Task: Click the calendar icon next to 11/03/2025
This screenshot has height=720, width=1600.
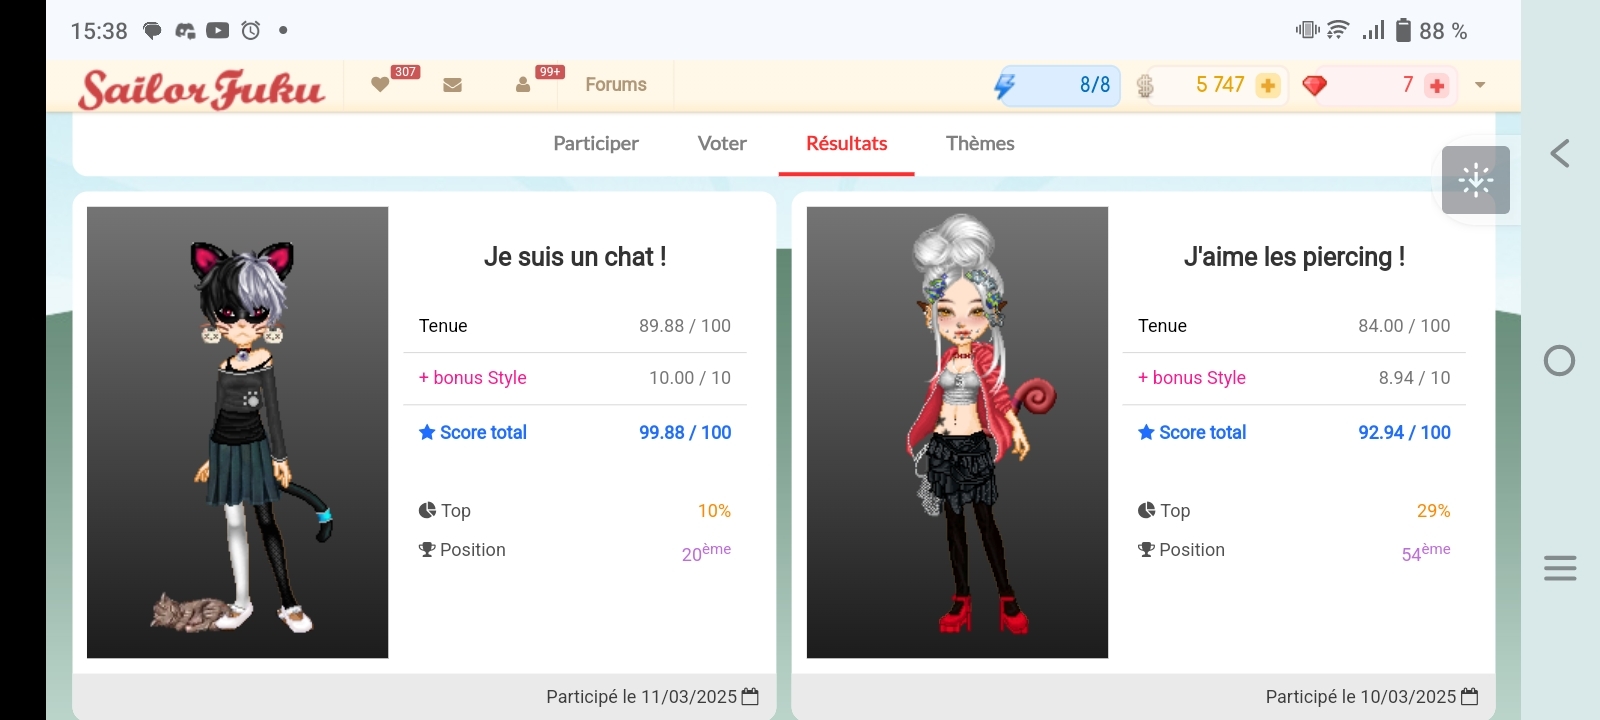Action: 750,696
